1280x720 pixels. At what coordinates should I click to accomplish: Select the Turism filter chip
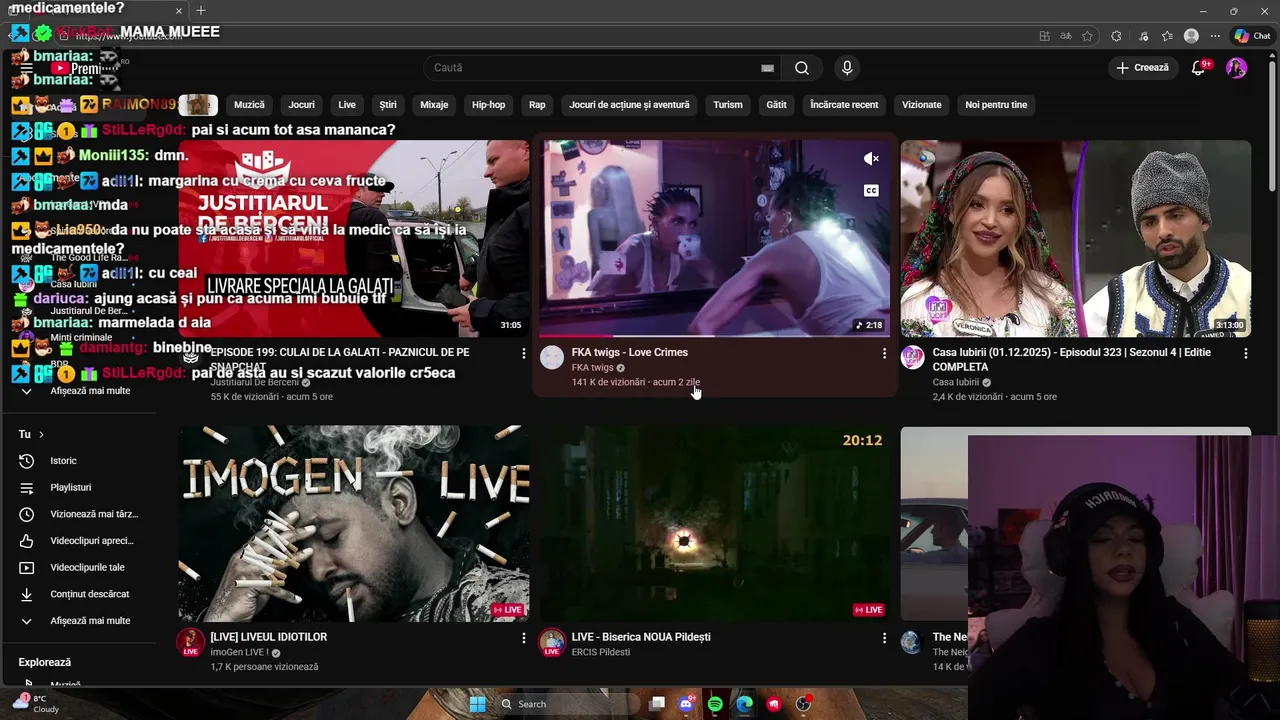pyautogui.click(x=728, y=105)
